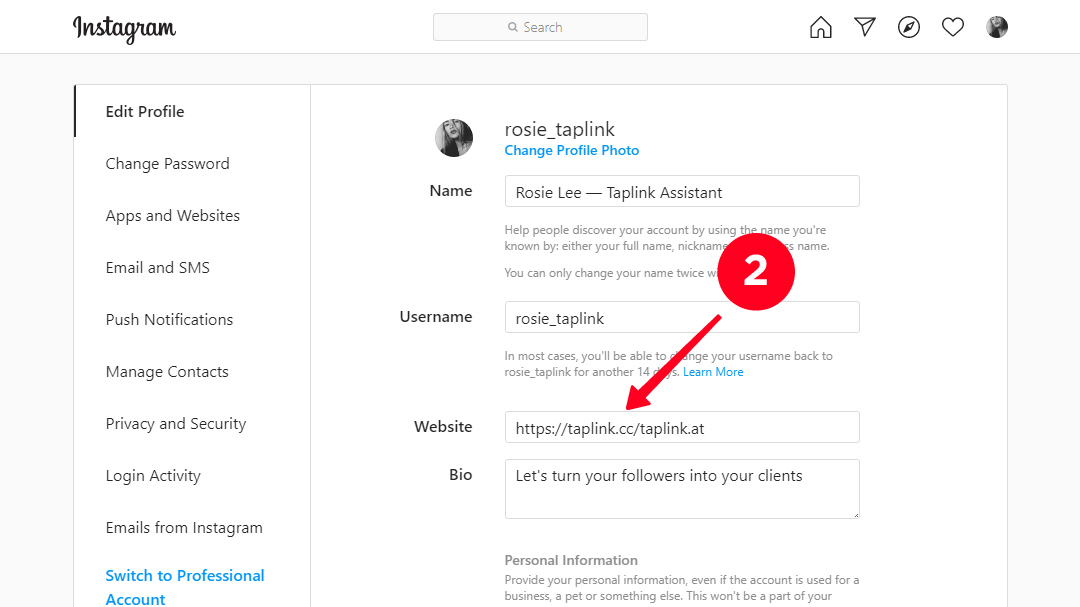This screenshot has width=1080, height=607.
Task: Open profile avatar in top navigation
Action: (x=997, y=28)
